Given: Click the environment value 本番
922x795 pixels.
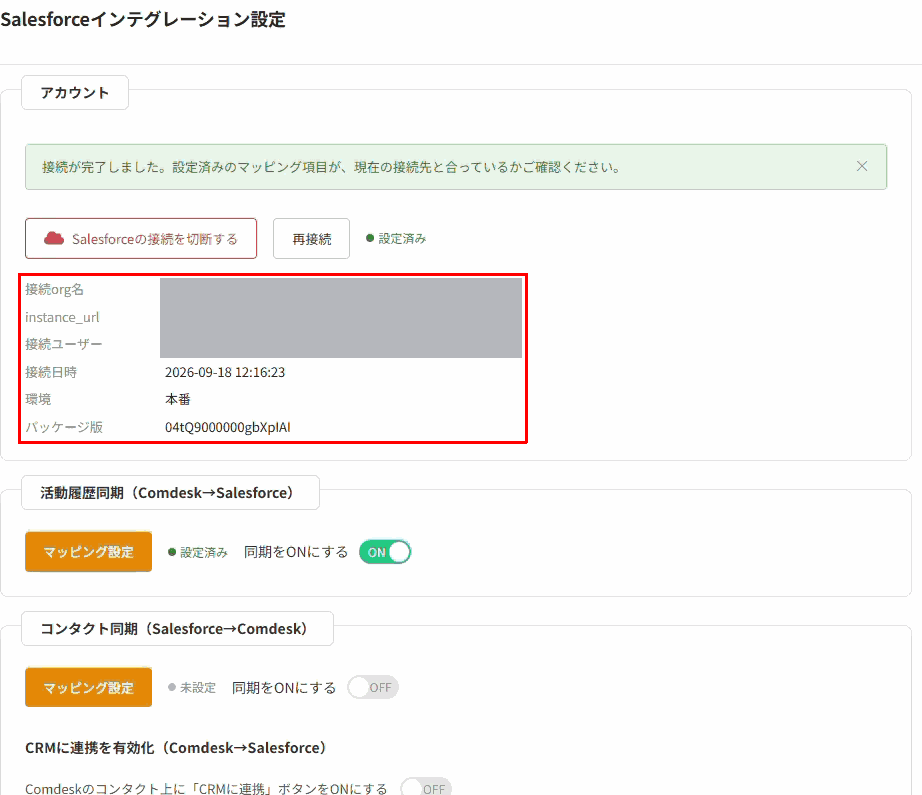Looking at the screenshot, I should click(x=178, y=399).
